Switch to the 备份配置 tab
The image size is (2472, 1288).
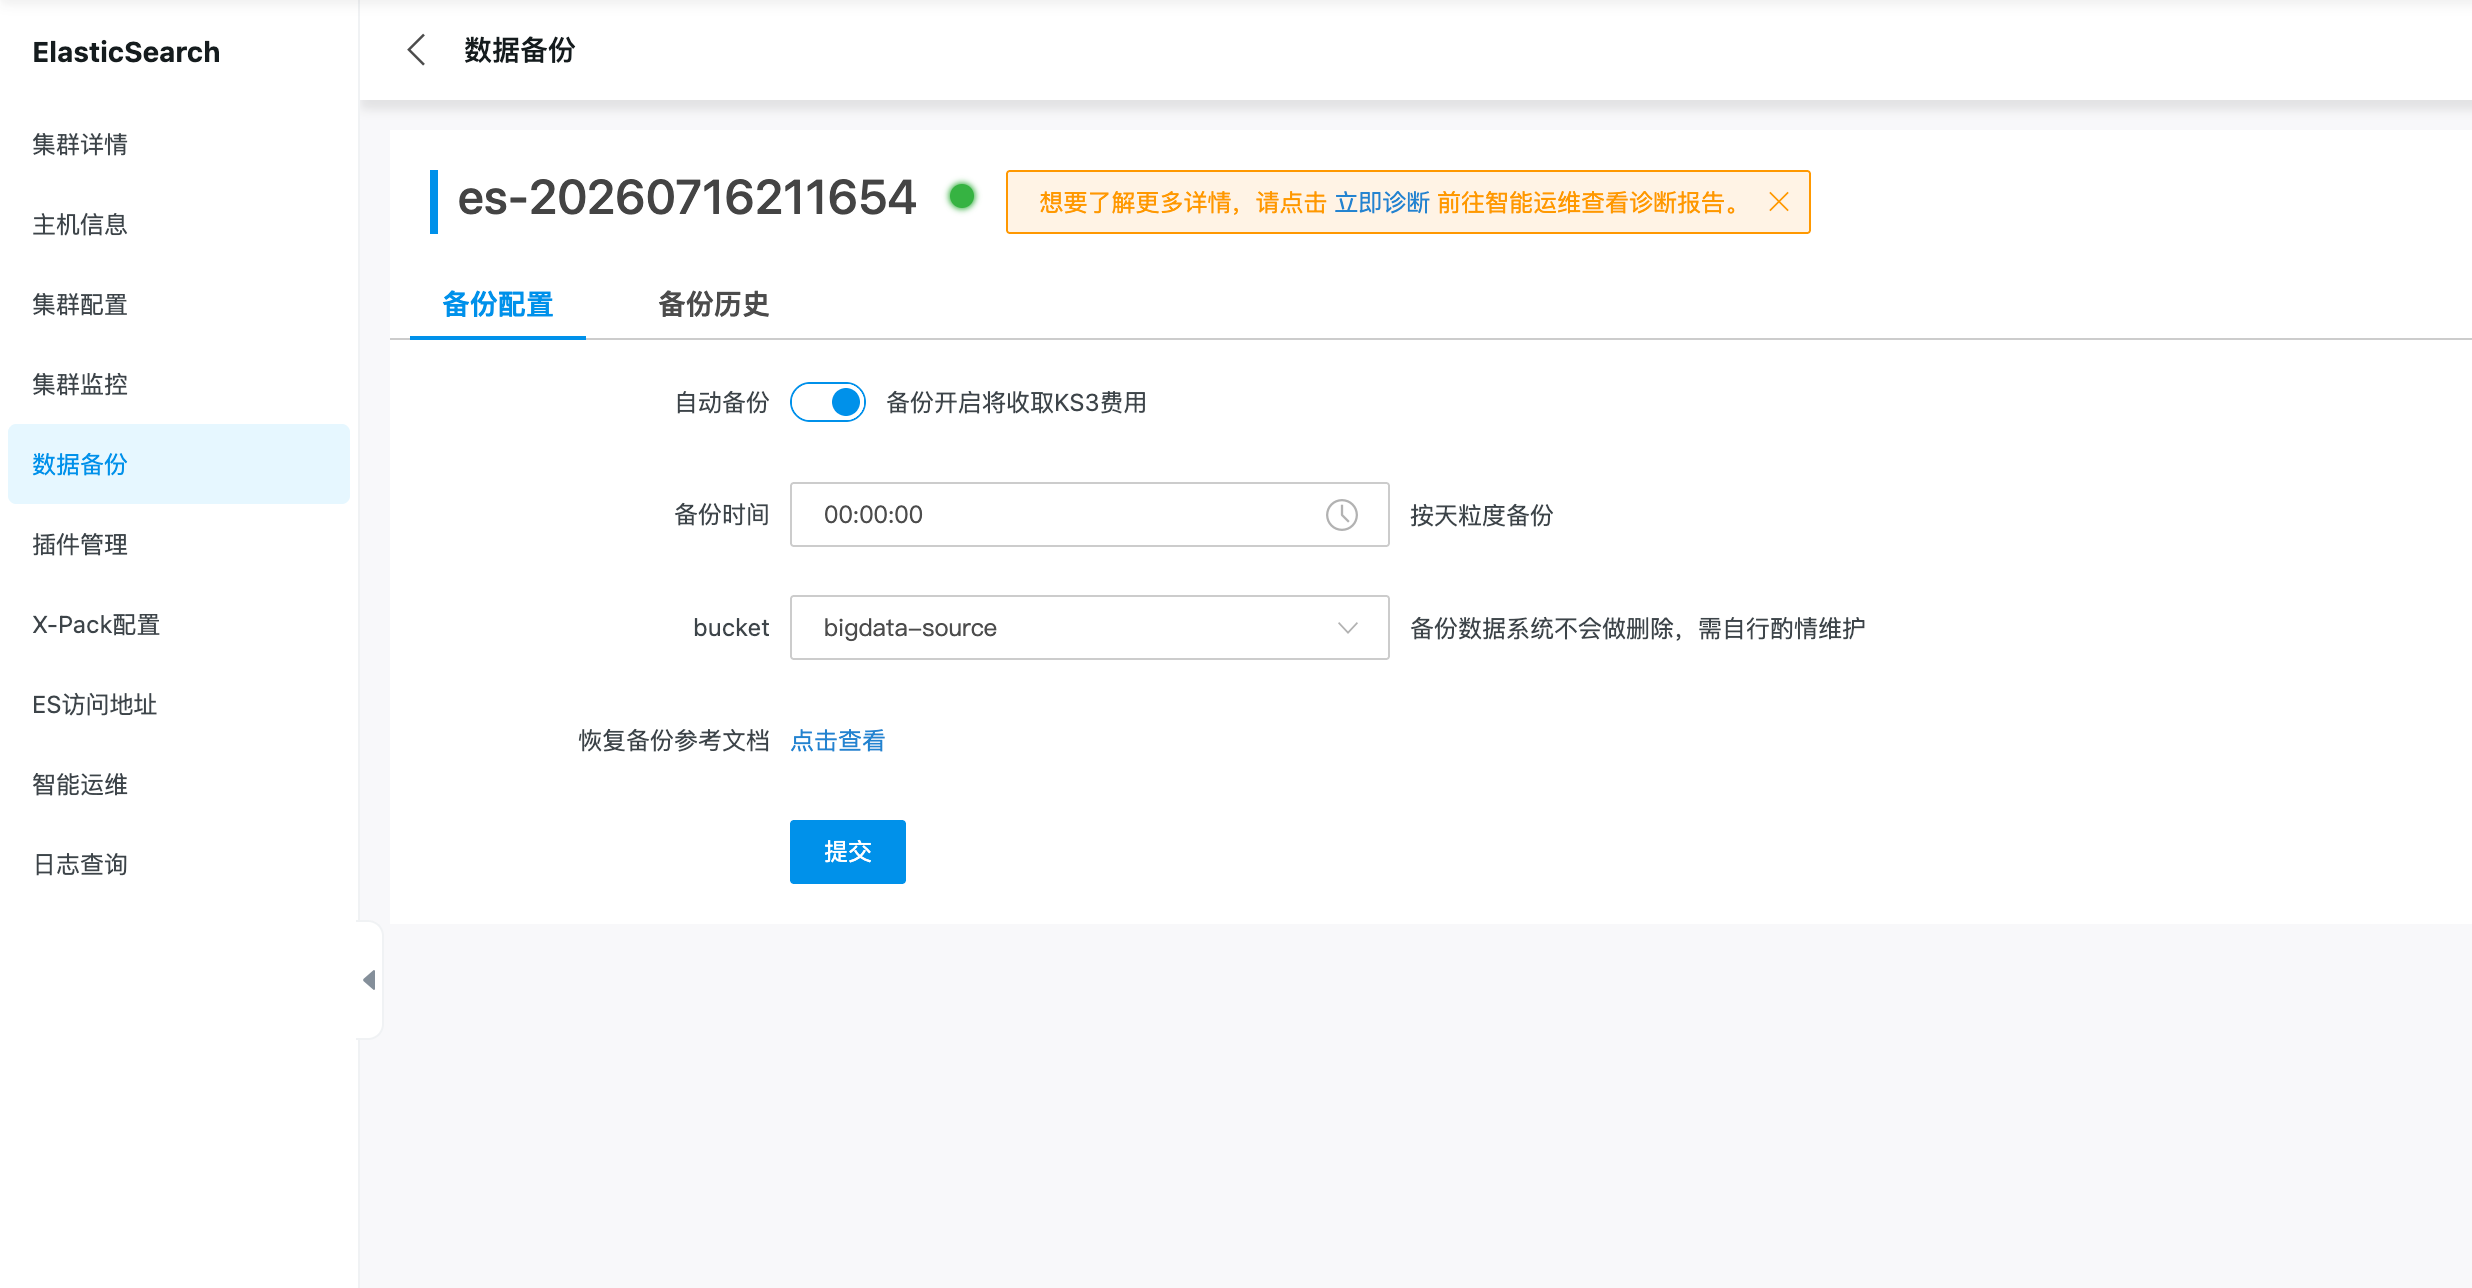[498, 304]
